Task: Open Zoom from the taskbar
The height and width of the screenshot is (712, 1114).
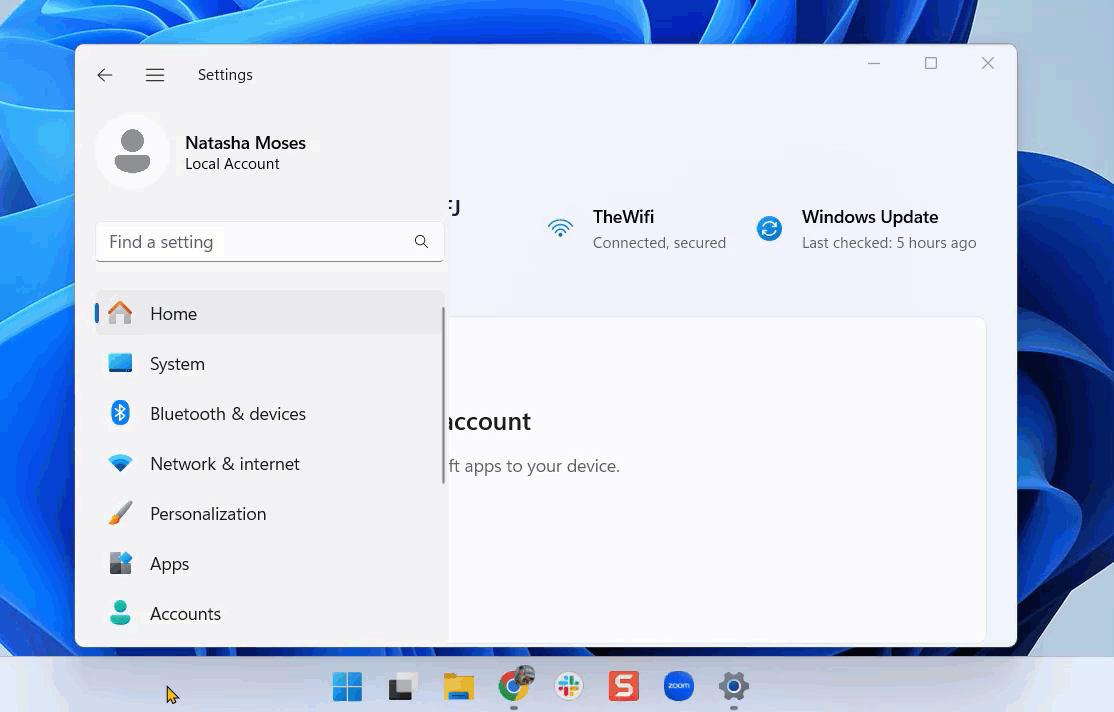Action: (678, 686)
